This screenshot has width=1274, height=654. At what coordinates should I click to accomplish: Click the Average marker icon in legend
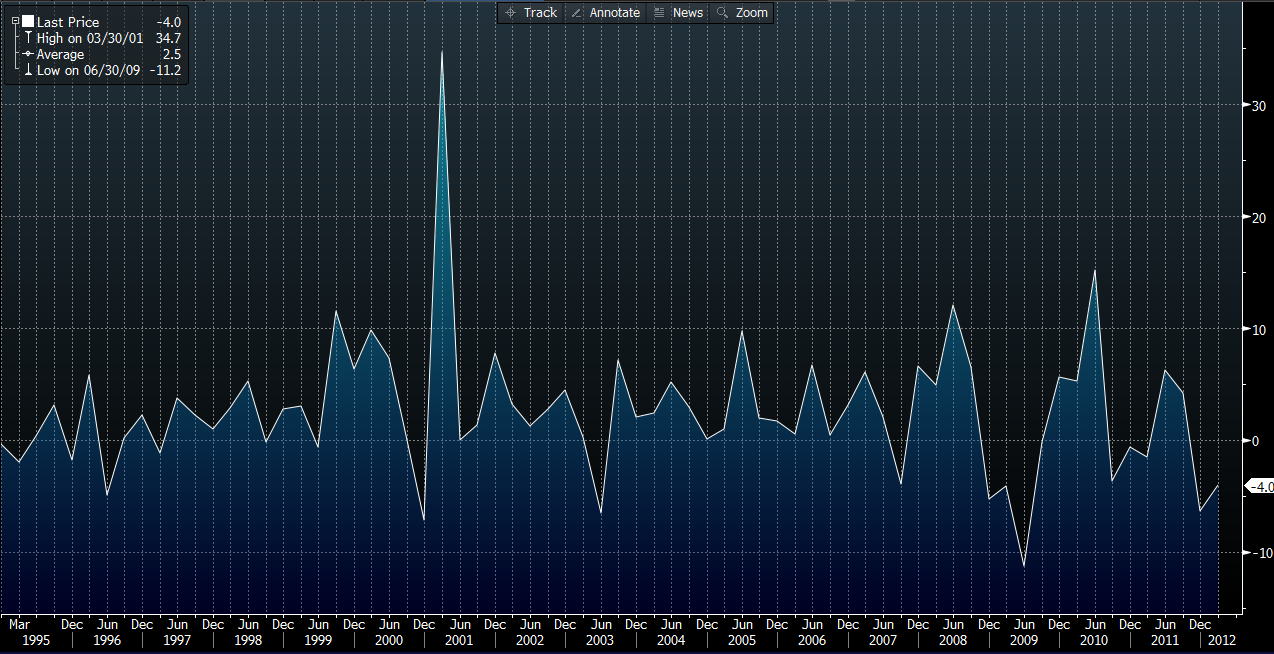click(28, 54)
